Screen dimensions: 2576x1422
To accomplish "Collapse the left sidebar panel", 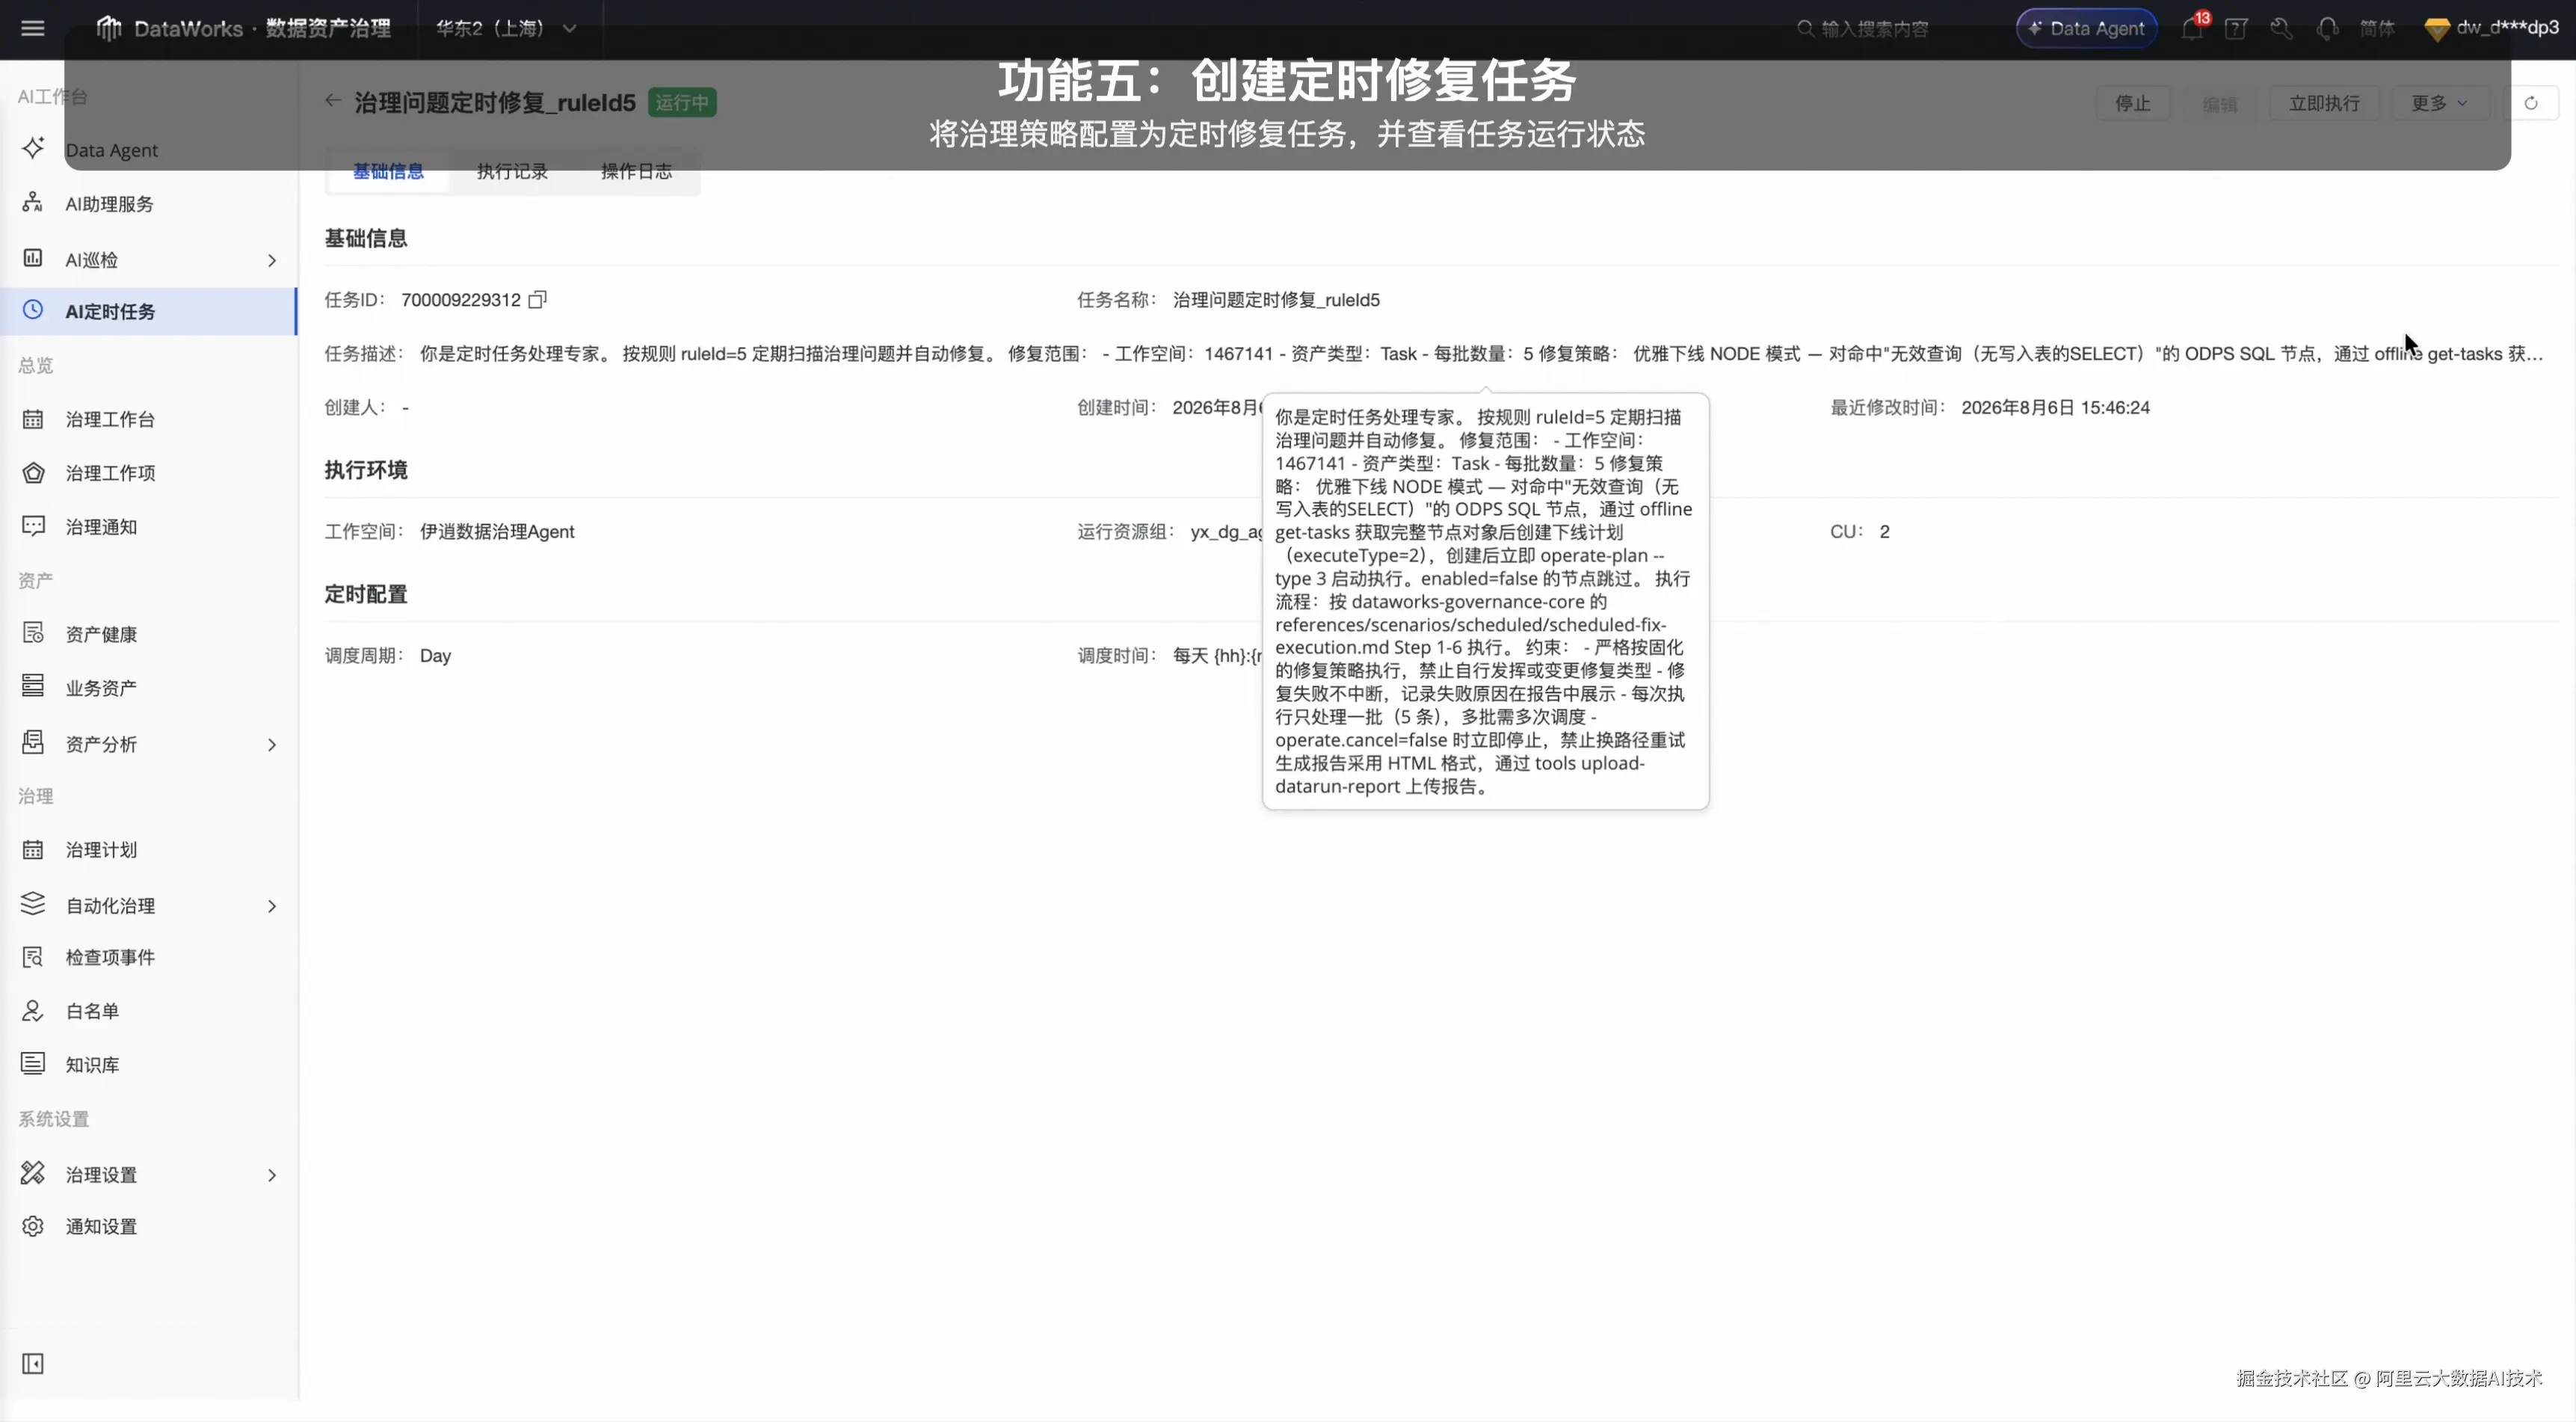I will click(x=33, y=1364).
